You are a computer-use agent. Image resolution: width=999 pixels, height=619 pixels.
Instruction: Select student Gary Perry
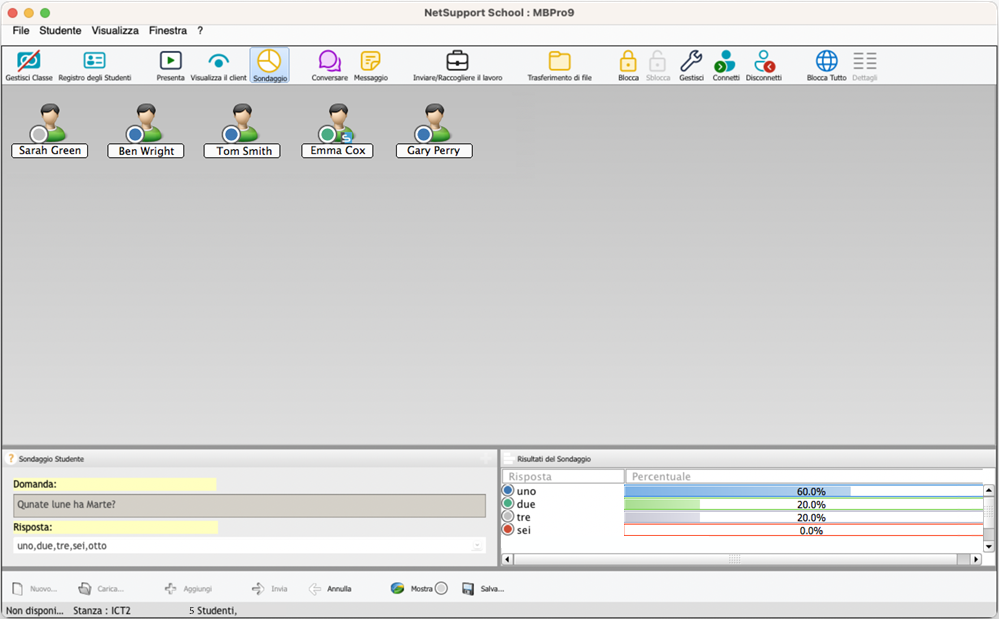[x=434, y=131]
